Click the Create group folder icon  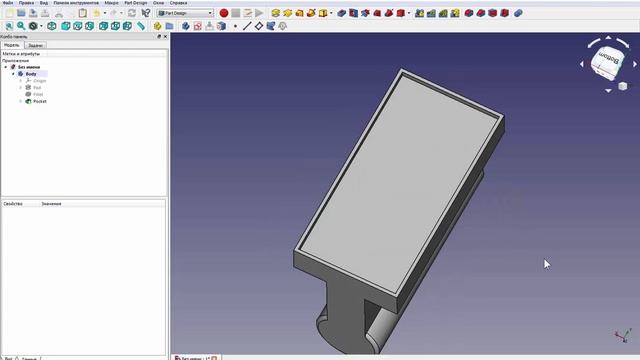click(169, 26)
